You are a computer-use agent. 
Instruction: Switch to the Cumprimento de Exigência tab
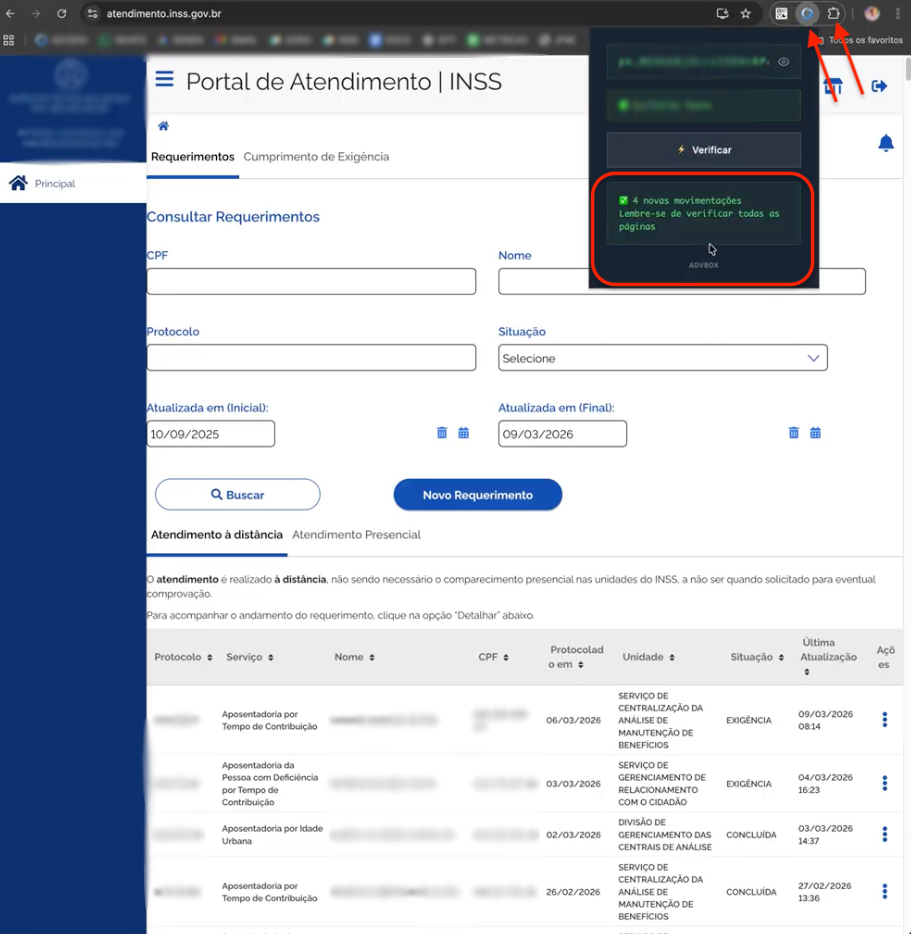point(316,157)
